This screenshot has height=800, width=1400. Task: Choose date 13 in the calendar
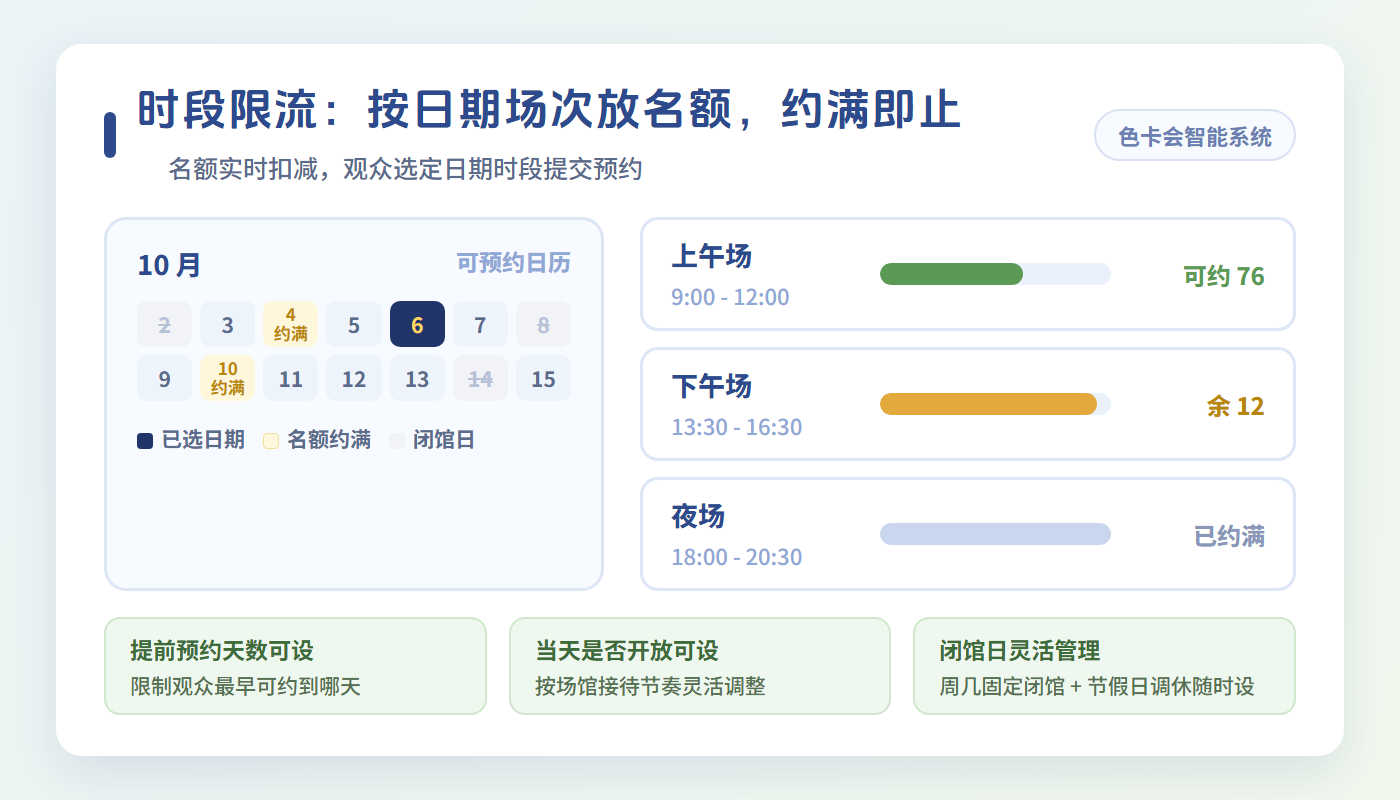coord(417,378)
